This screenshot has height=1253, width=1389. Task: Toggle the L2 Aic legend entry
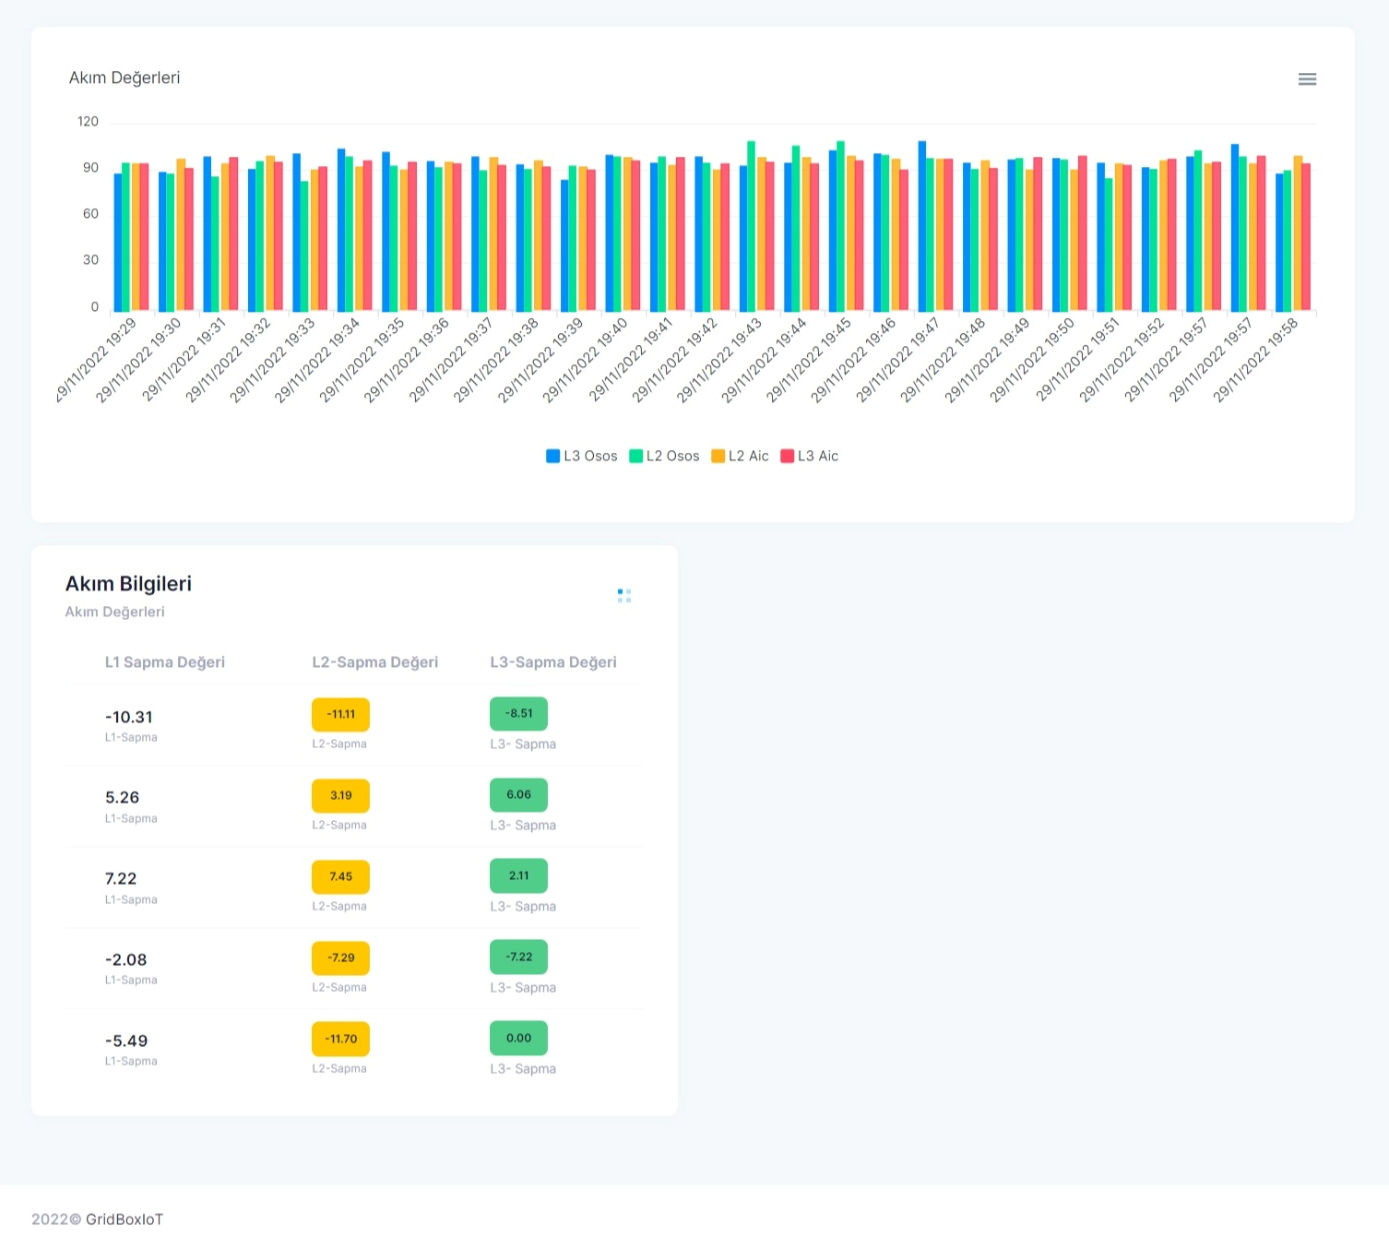[x=740, y=456]
